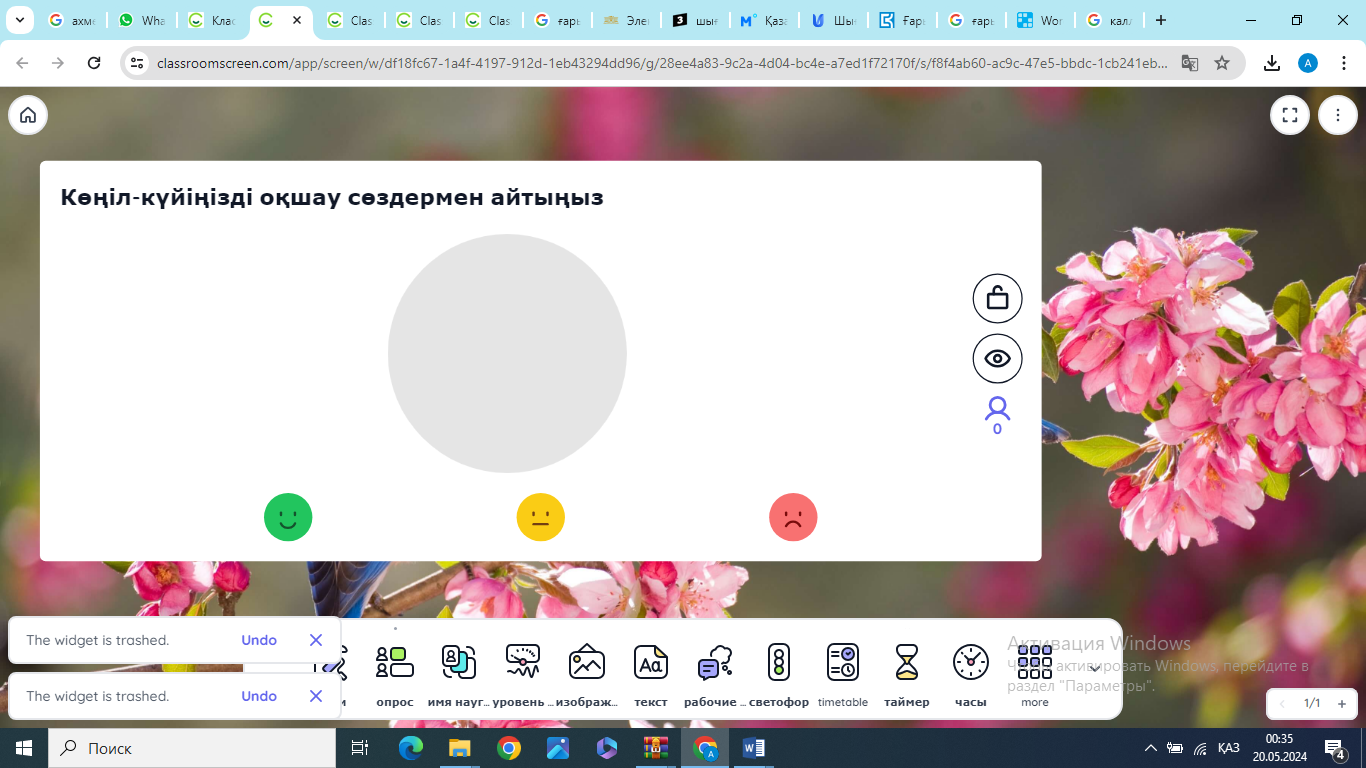Screen dimensions: 1366x768
Task: Dismiss the bottom trashed widget notification
Action: click(316, 696)
